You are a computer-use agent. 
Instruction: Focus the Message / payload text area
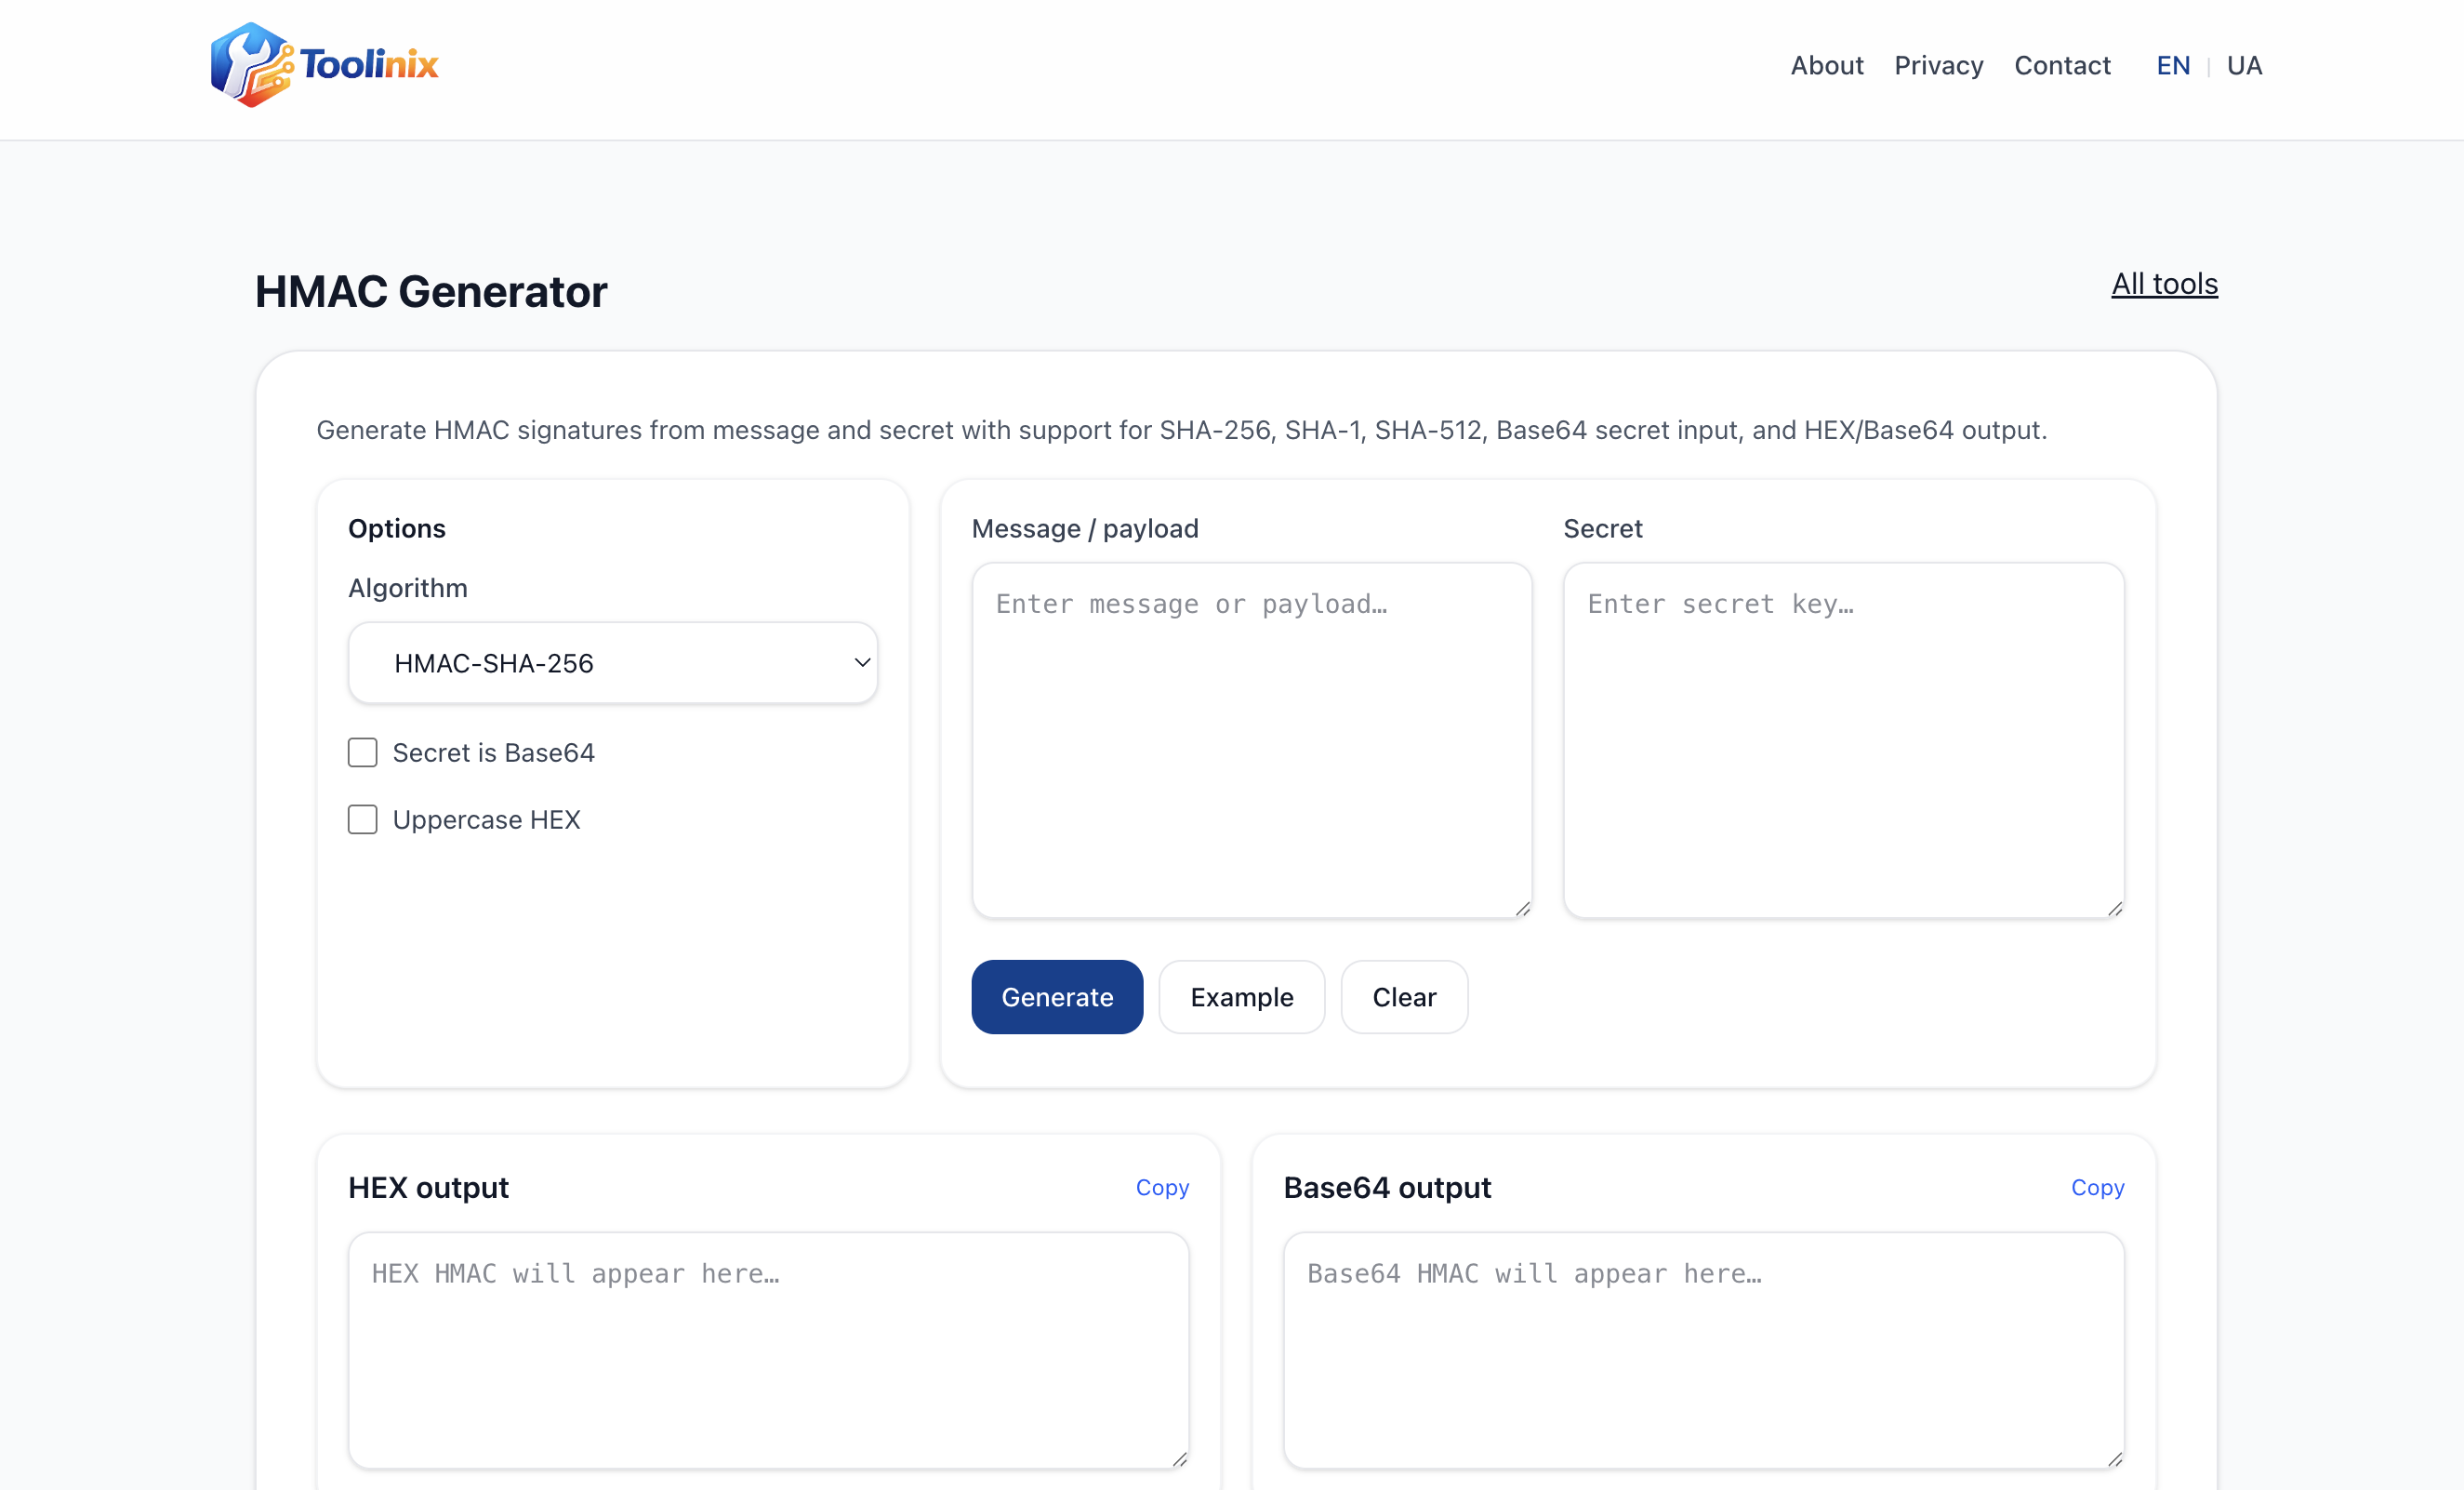[1251, 740]
